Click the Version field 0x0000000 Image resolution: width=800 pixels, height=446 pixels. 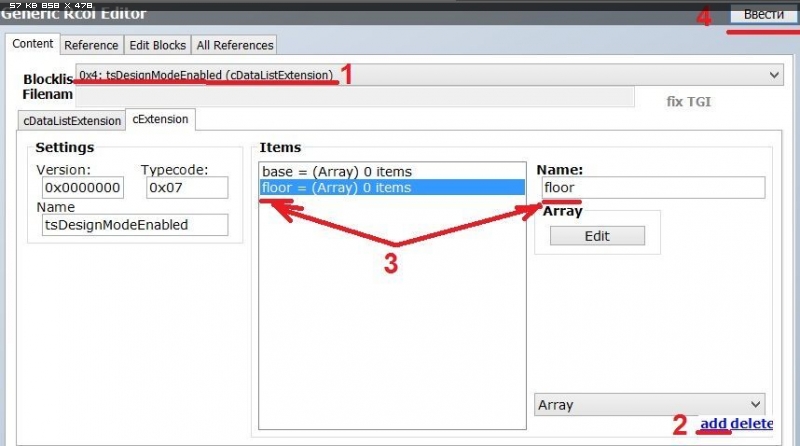(x=83, y=188)
